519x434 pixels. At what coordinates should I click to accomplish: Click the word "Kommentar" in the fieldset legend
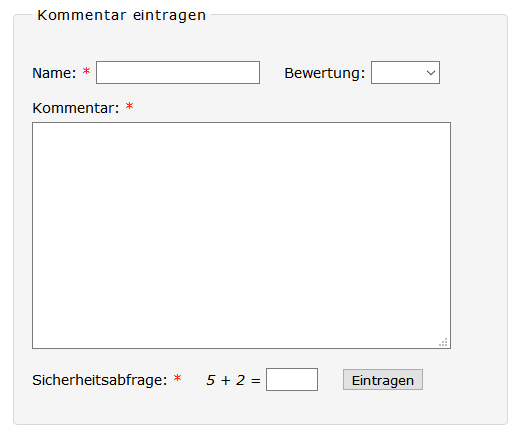point(82,15)
